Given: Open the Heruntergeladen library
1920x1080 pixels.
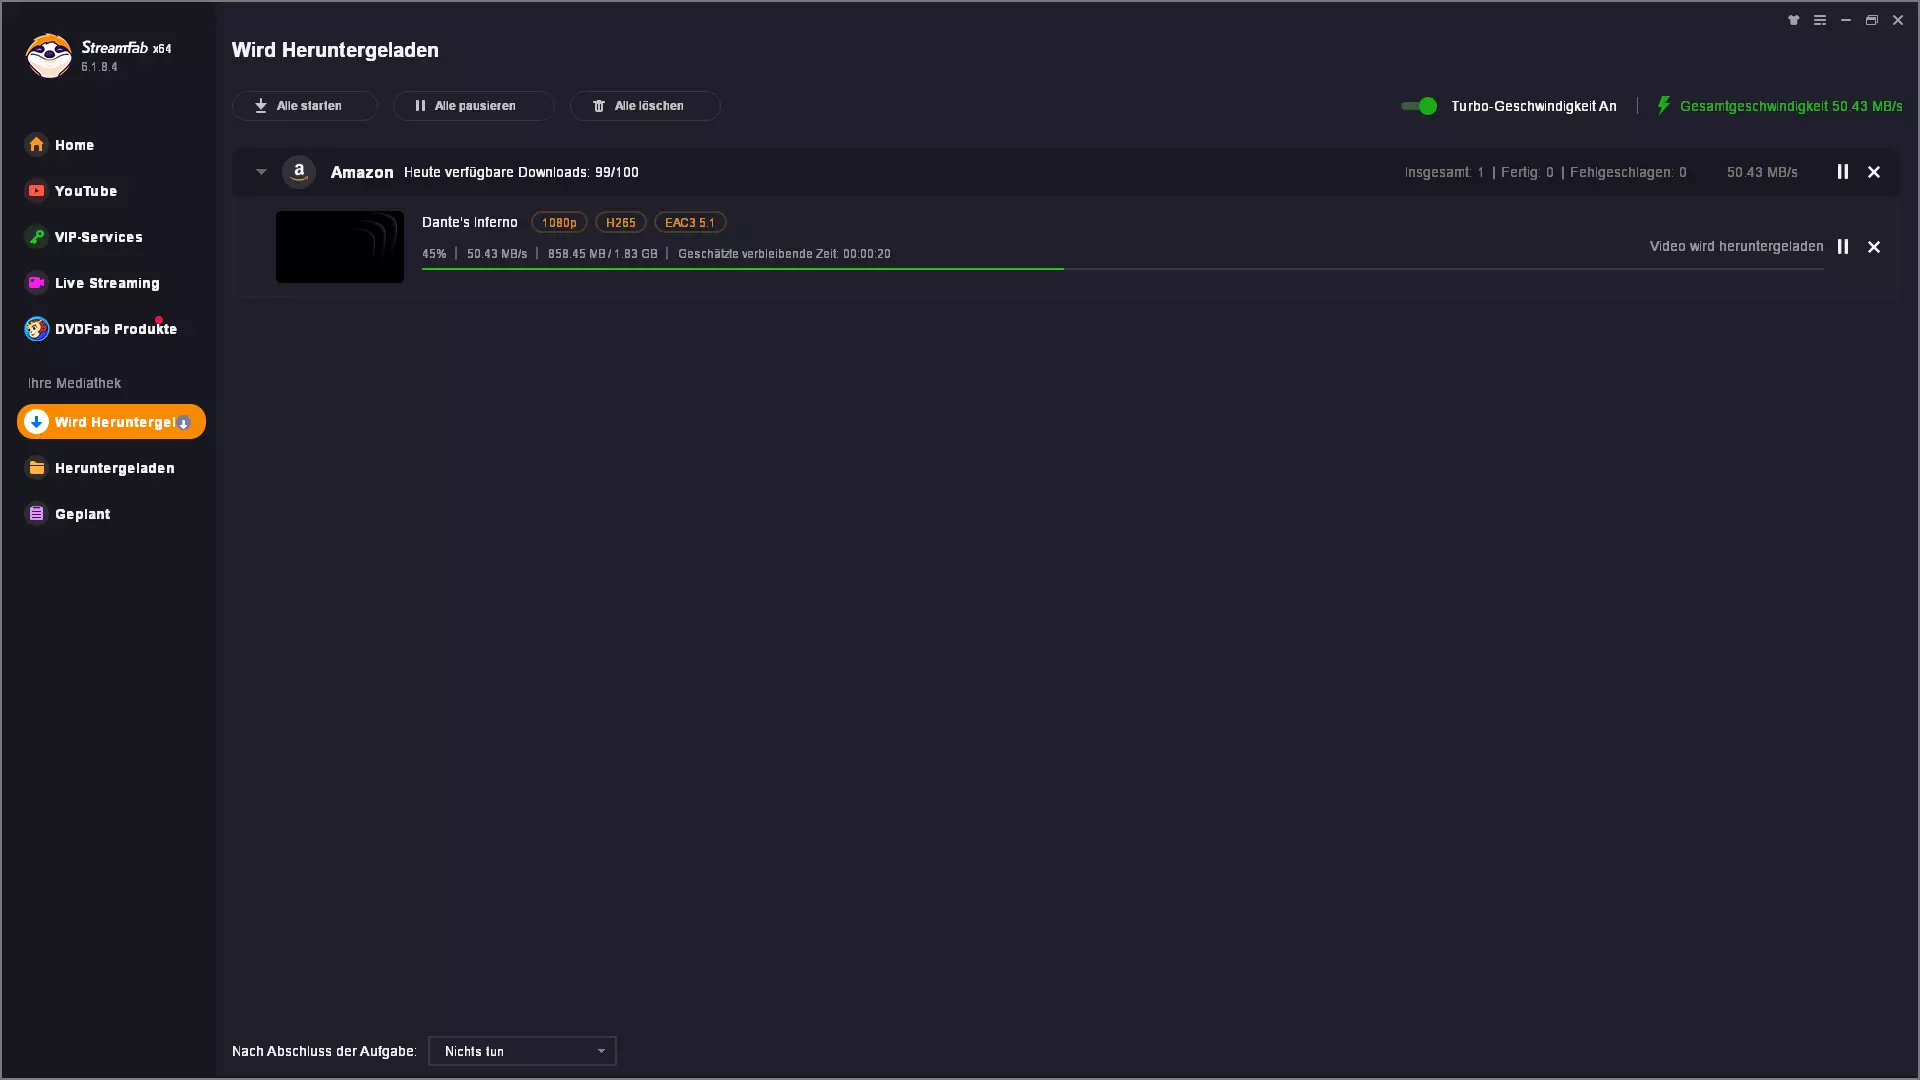Looking at the screenshot, I should 100,468.
